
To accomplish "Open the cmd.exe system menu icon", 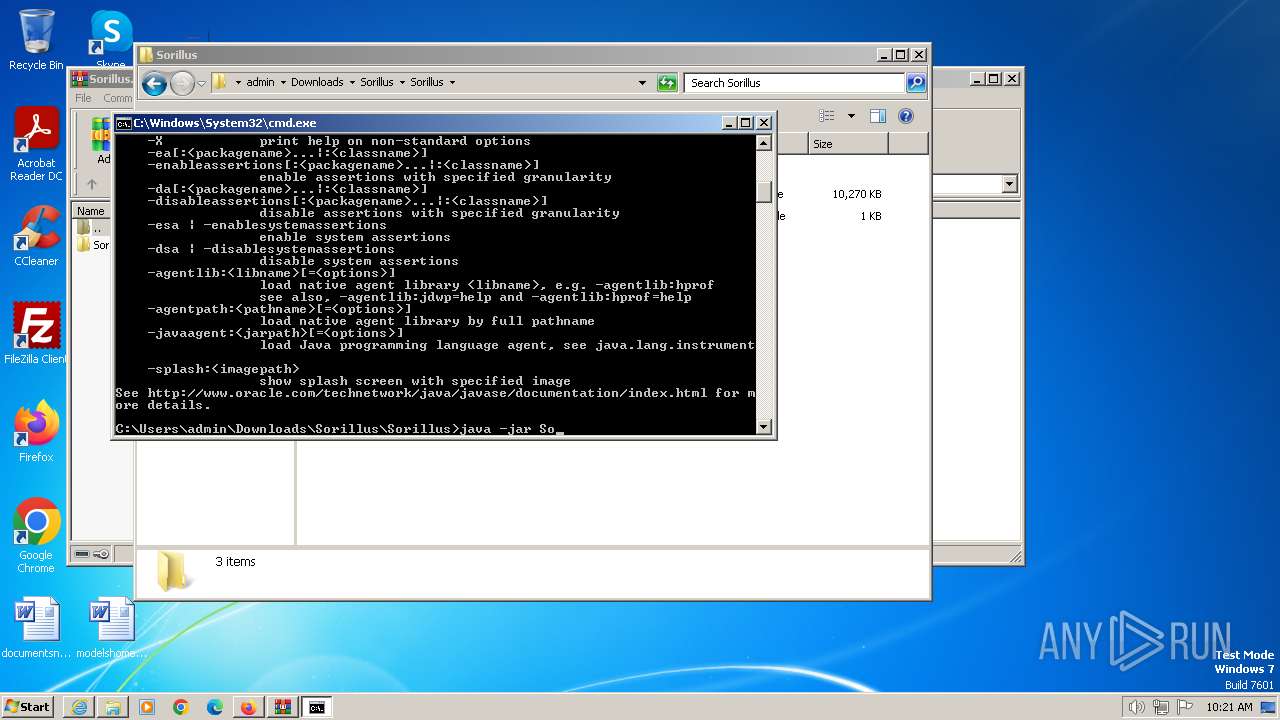I will tap(123, 123).
